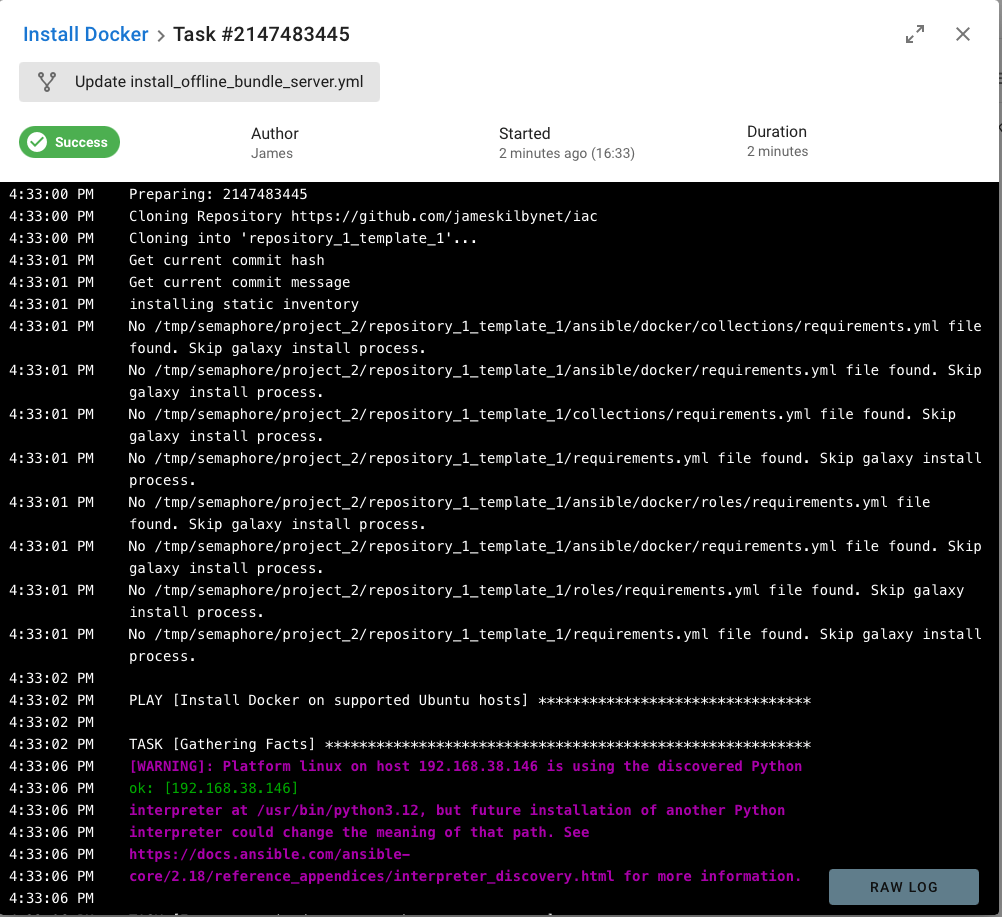Click the Success status label
Image resolution: width=1002 pixels, height=917 pixels.
81,142
